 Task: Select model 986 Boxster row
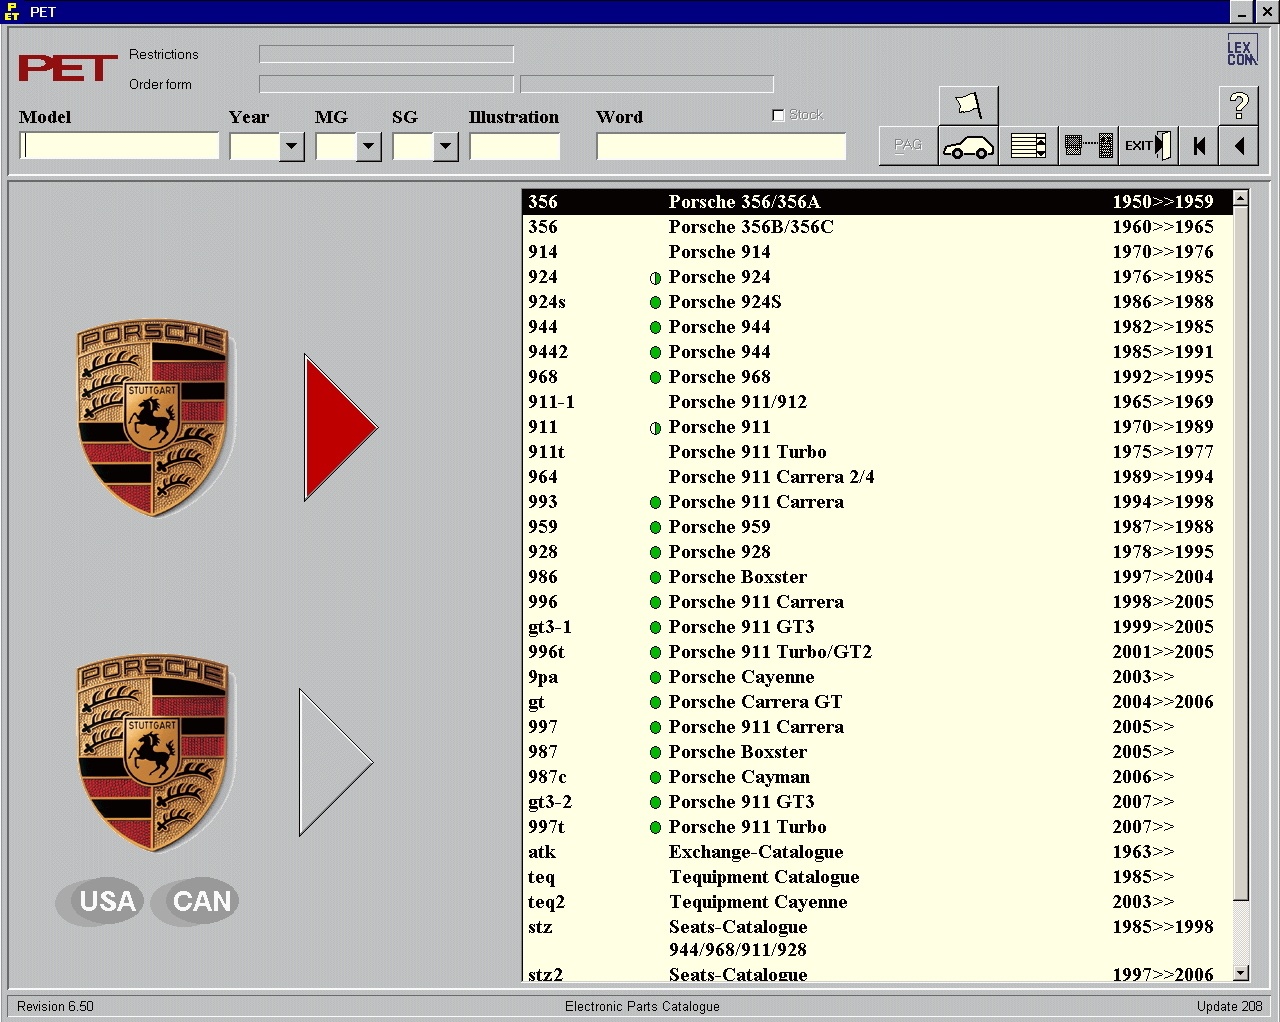click(x=877, y=577)
